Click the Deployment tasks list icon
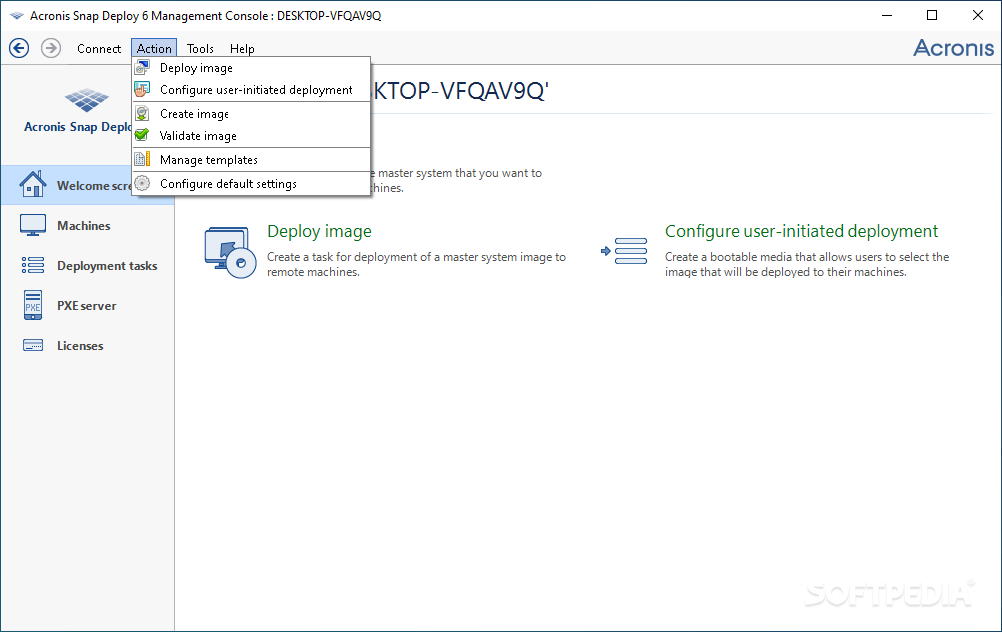This screenshot has height=632, width=1002. (x=33, y=265)
